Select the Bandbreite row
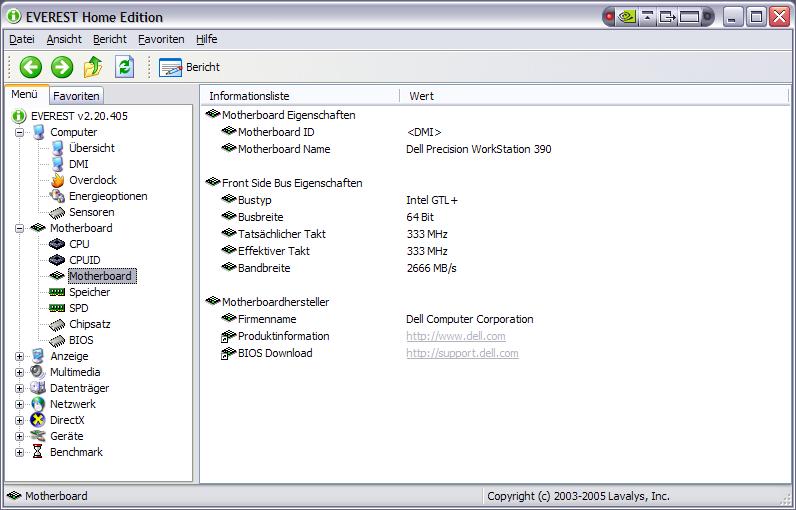Viewport: 796px width, 510px height. 339,268
